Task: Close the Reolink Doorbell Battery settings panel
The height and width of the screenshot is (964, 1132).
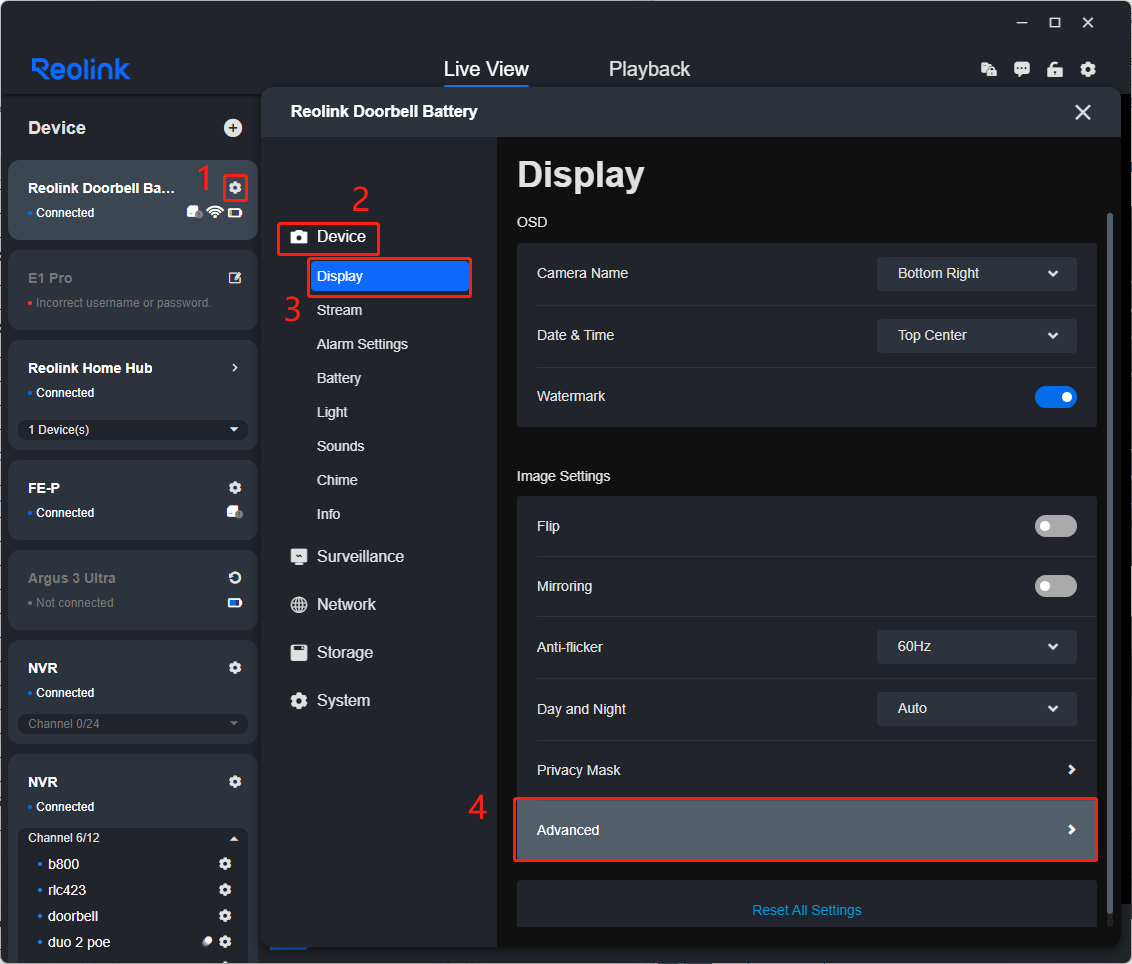Action: coord(1082,112)
